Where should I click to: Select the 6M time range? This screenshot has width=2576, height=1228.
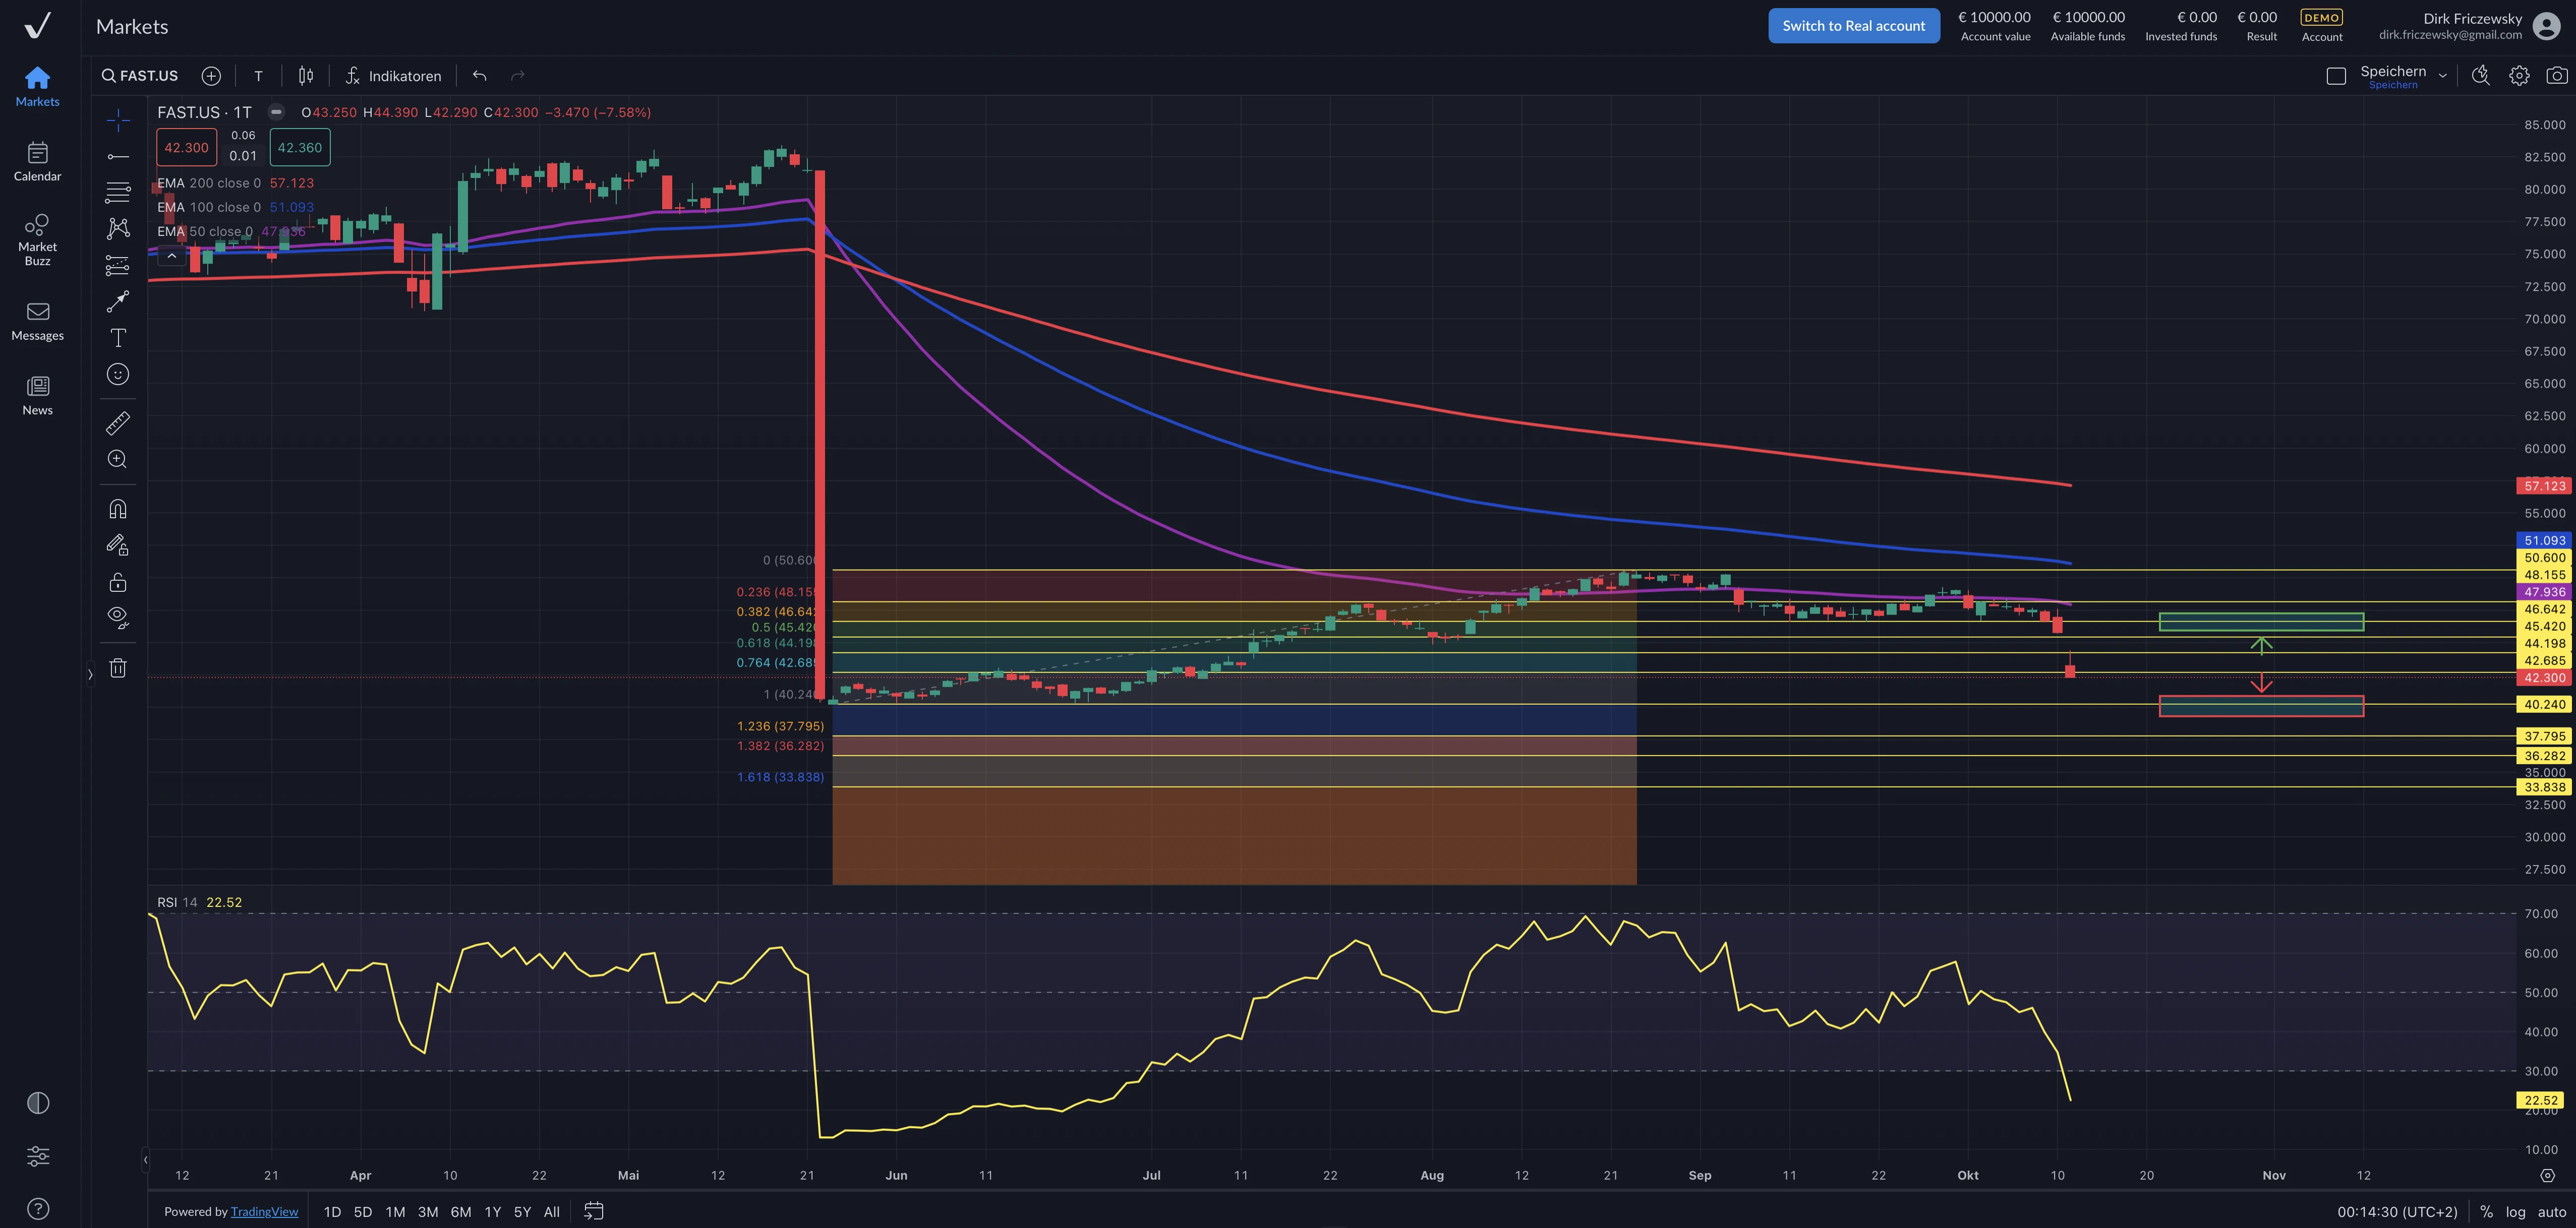460,1211
